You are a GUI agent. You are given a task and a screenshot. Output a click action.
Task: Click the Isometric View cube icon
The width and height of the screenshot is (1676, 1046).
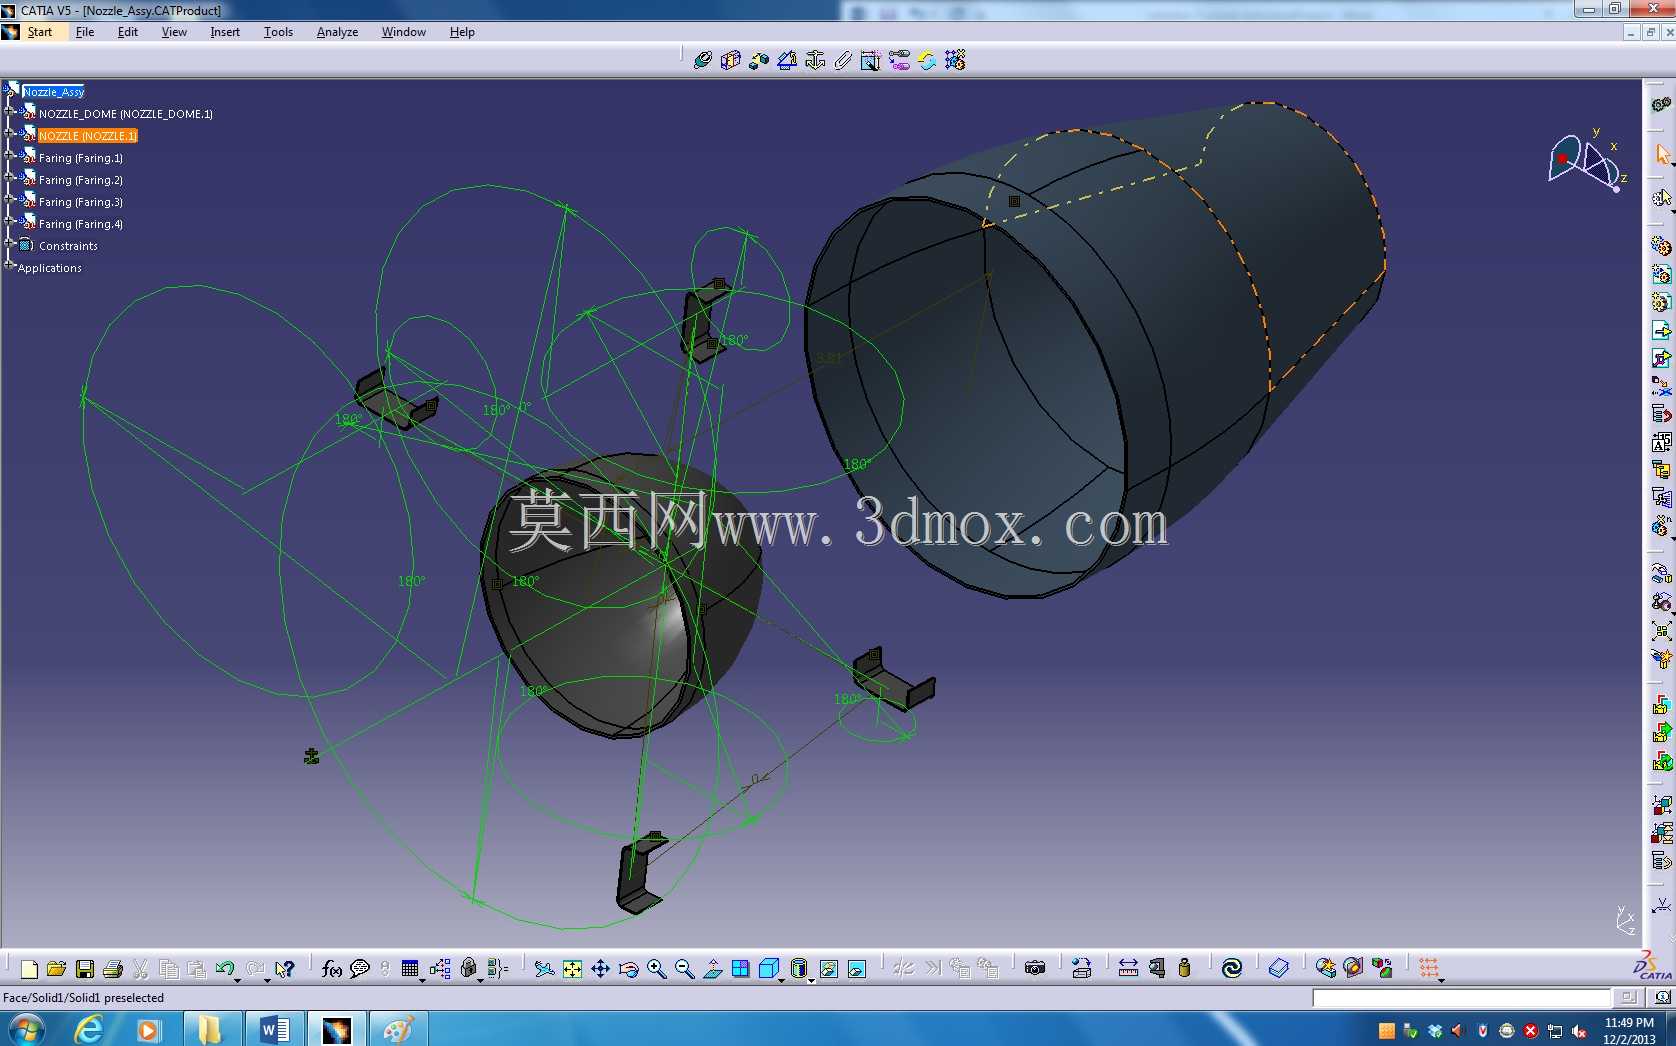(768, 968)
